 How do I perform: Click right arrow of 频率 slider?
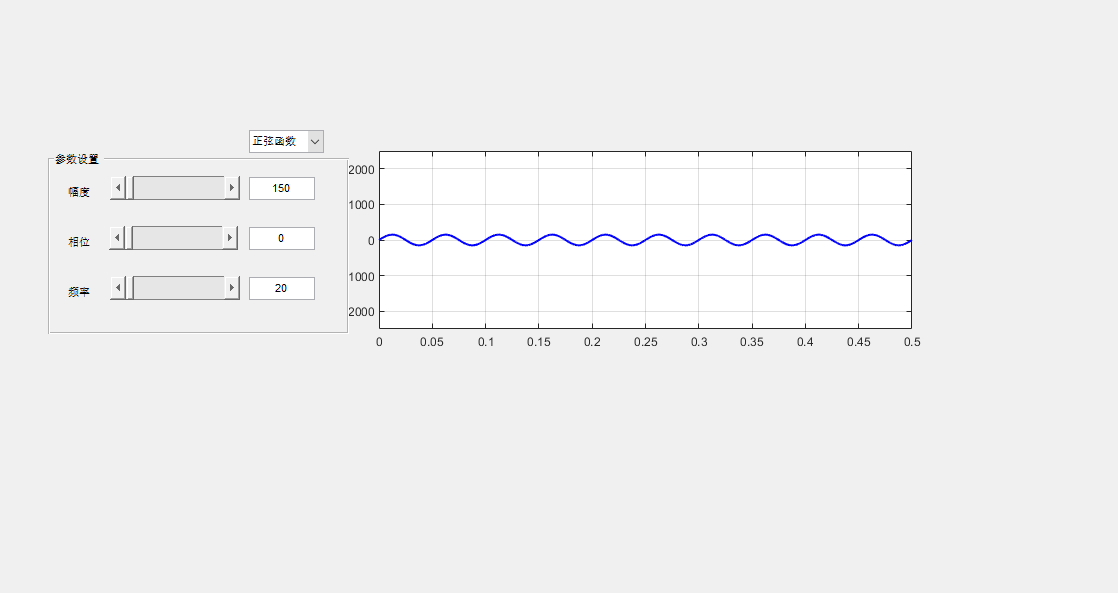tap(232, 288)
